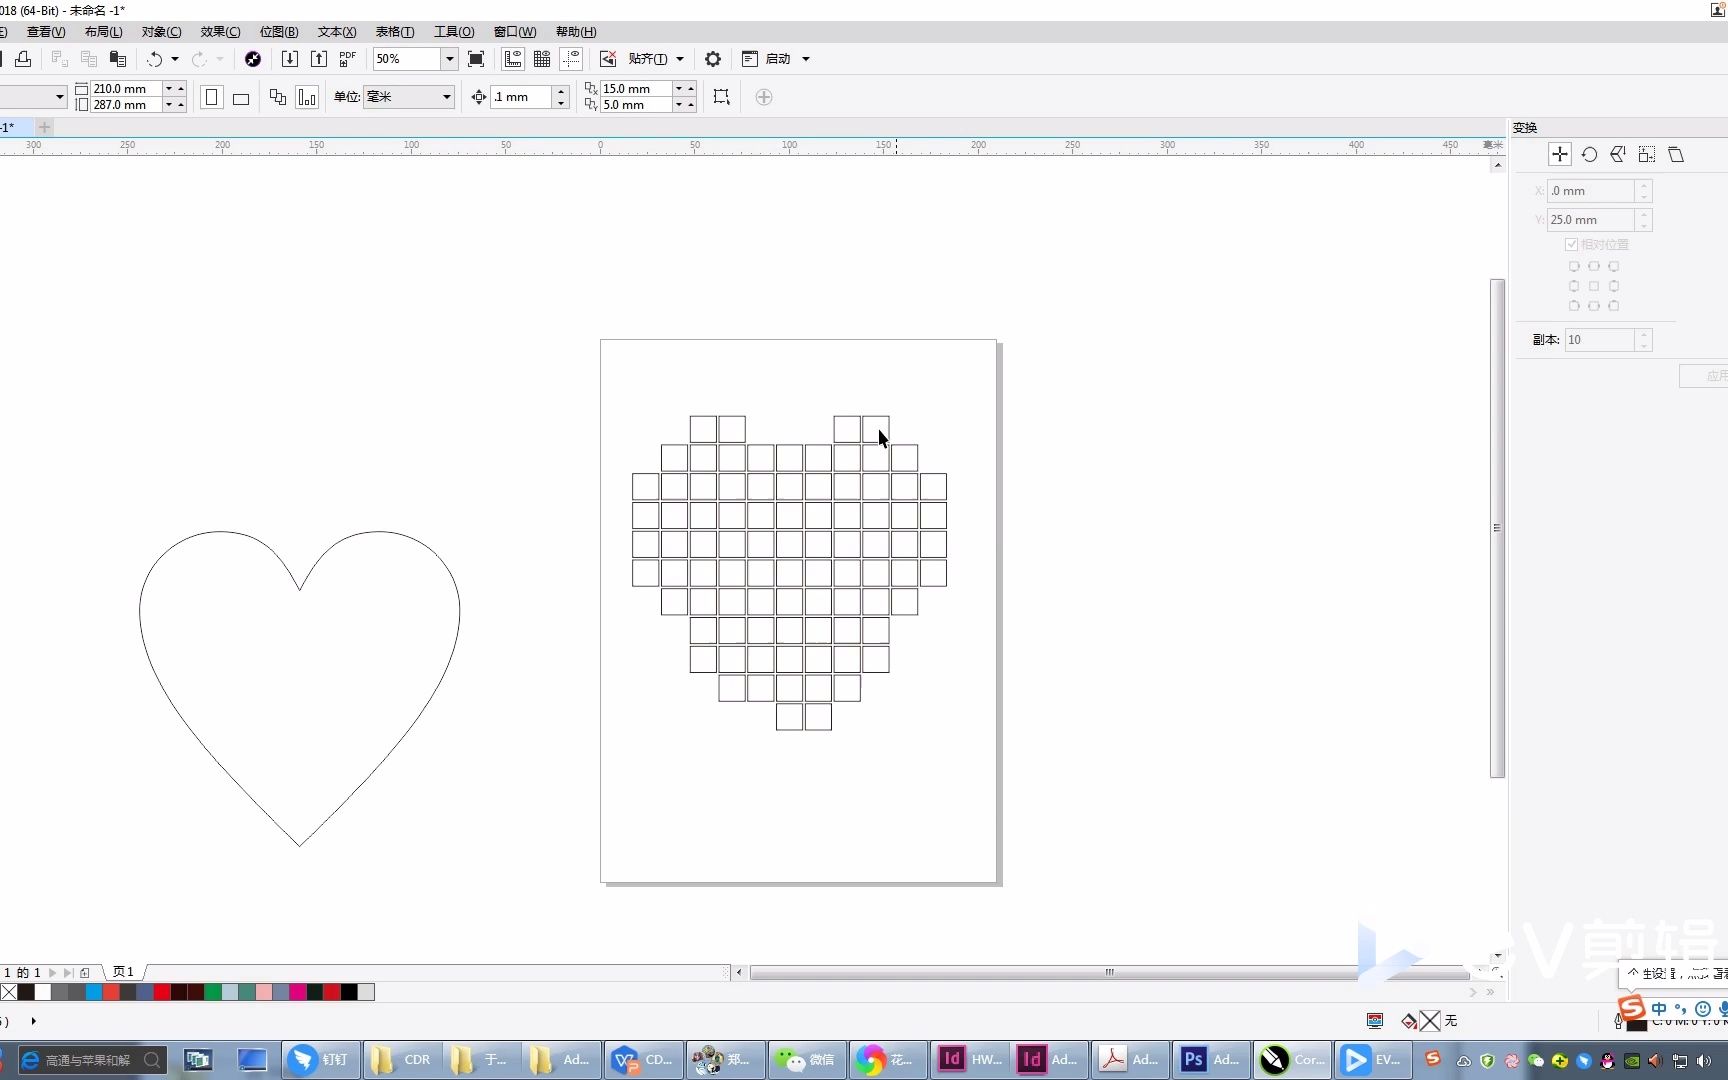Open the 布局(L) menu

click(x=103, y=32)
